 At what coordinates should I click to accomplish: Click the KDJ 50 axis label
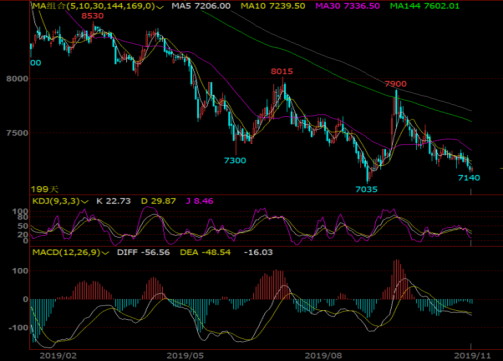click(23, 226)
